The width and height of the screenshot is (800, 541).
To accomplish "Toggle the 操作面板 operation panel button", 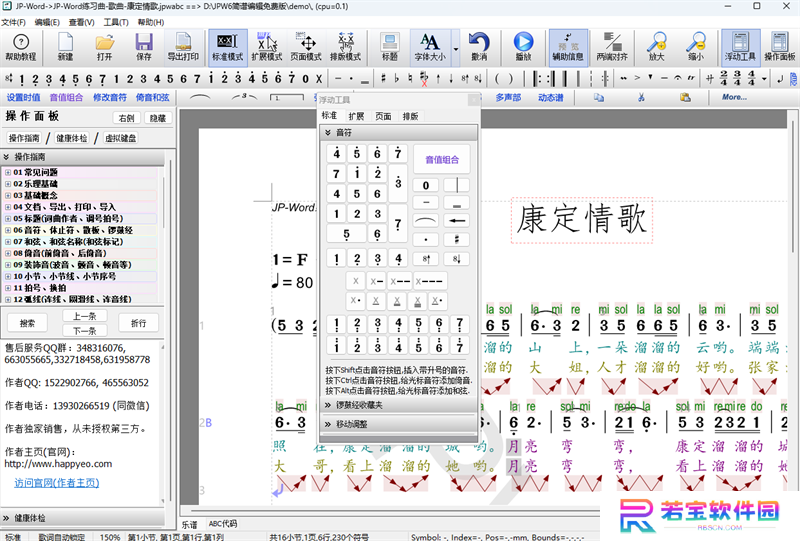I will [x=780, y=47].
